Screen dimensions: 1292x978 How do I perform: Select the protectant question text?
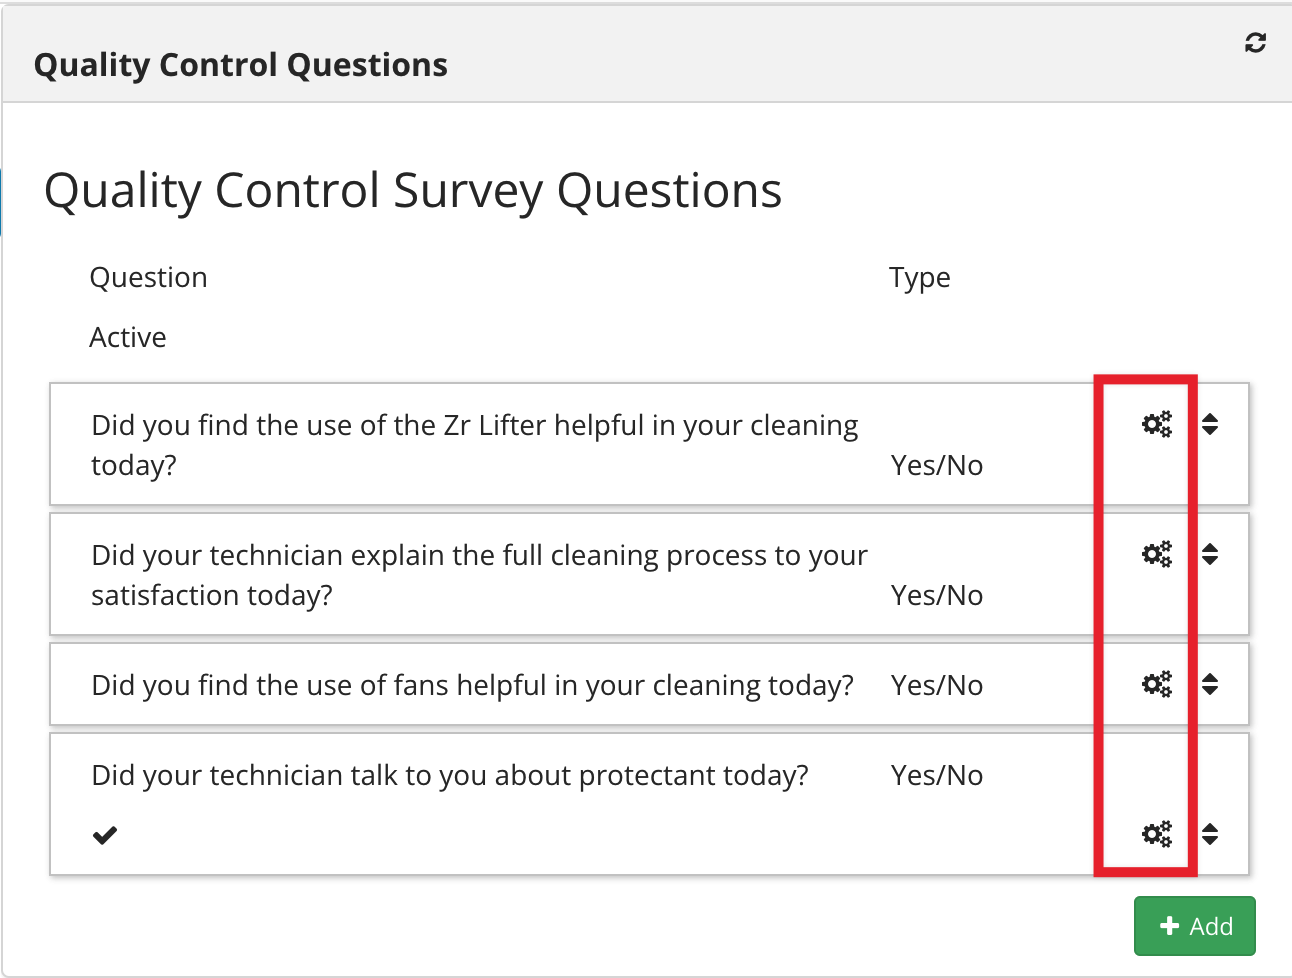click(x=450, y=775)
